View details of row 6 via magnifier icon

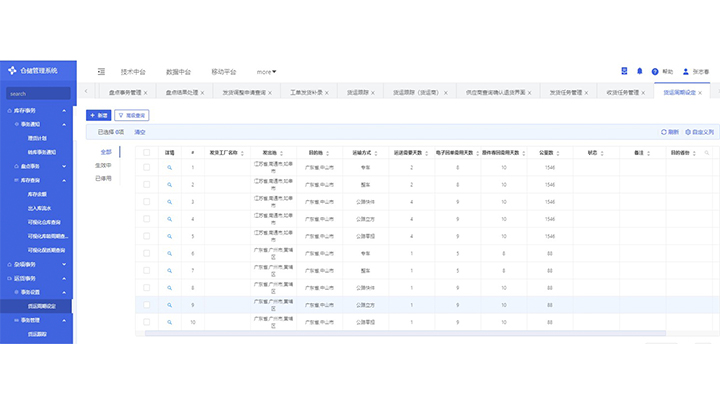tap(169, 253)
